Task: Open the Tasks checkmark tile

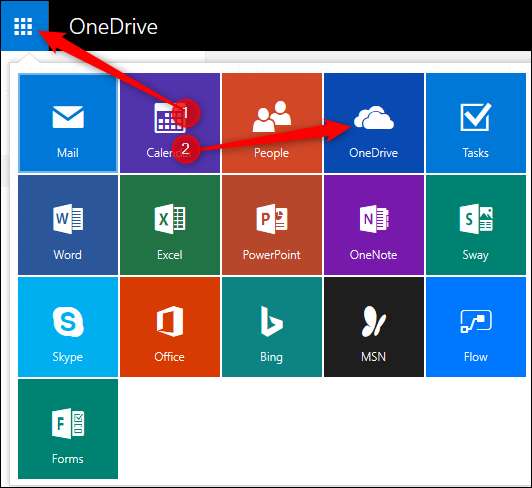Action: 476,123
